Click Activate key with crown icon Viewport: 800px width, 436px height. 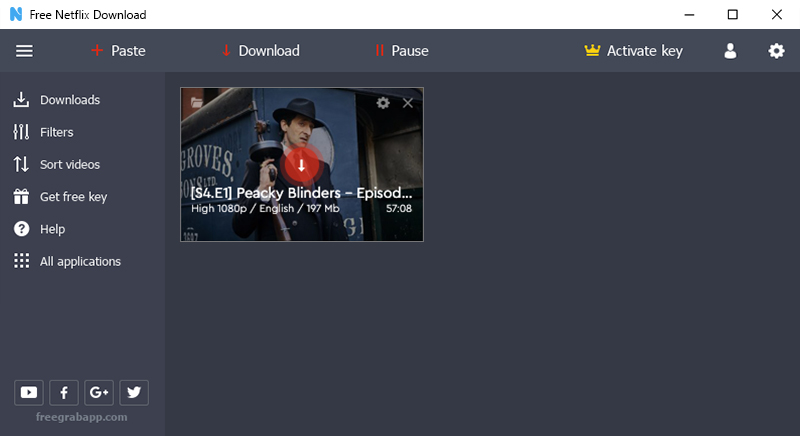[x=633, y=51]
